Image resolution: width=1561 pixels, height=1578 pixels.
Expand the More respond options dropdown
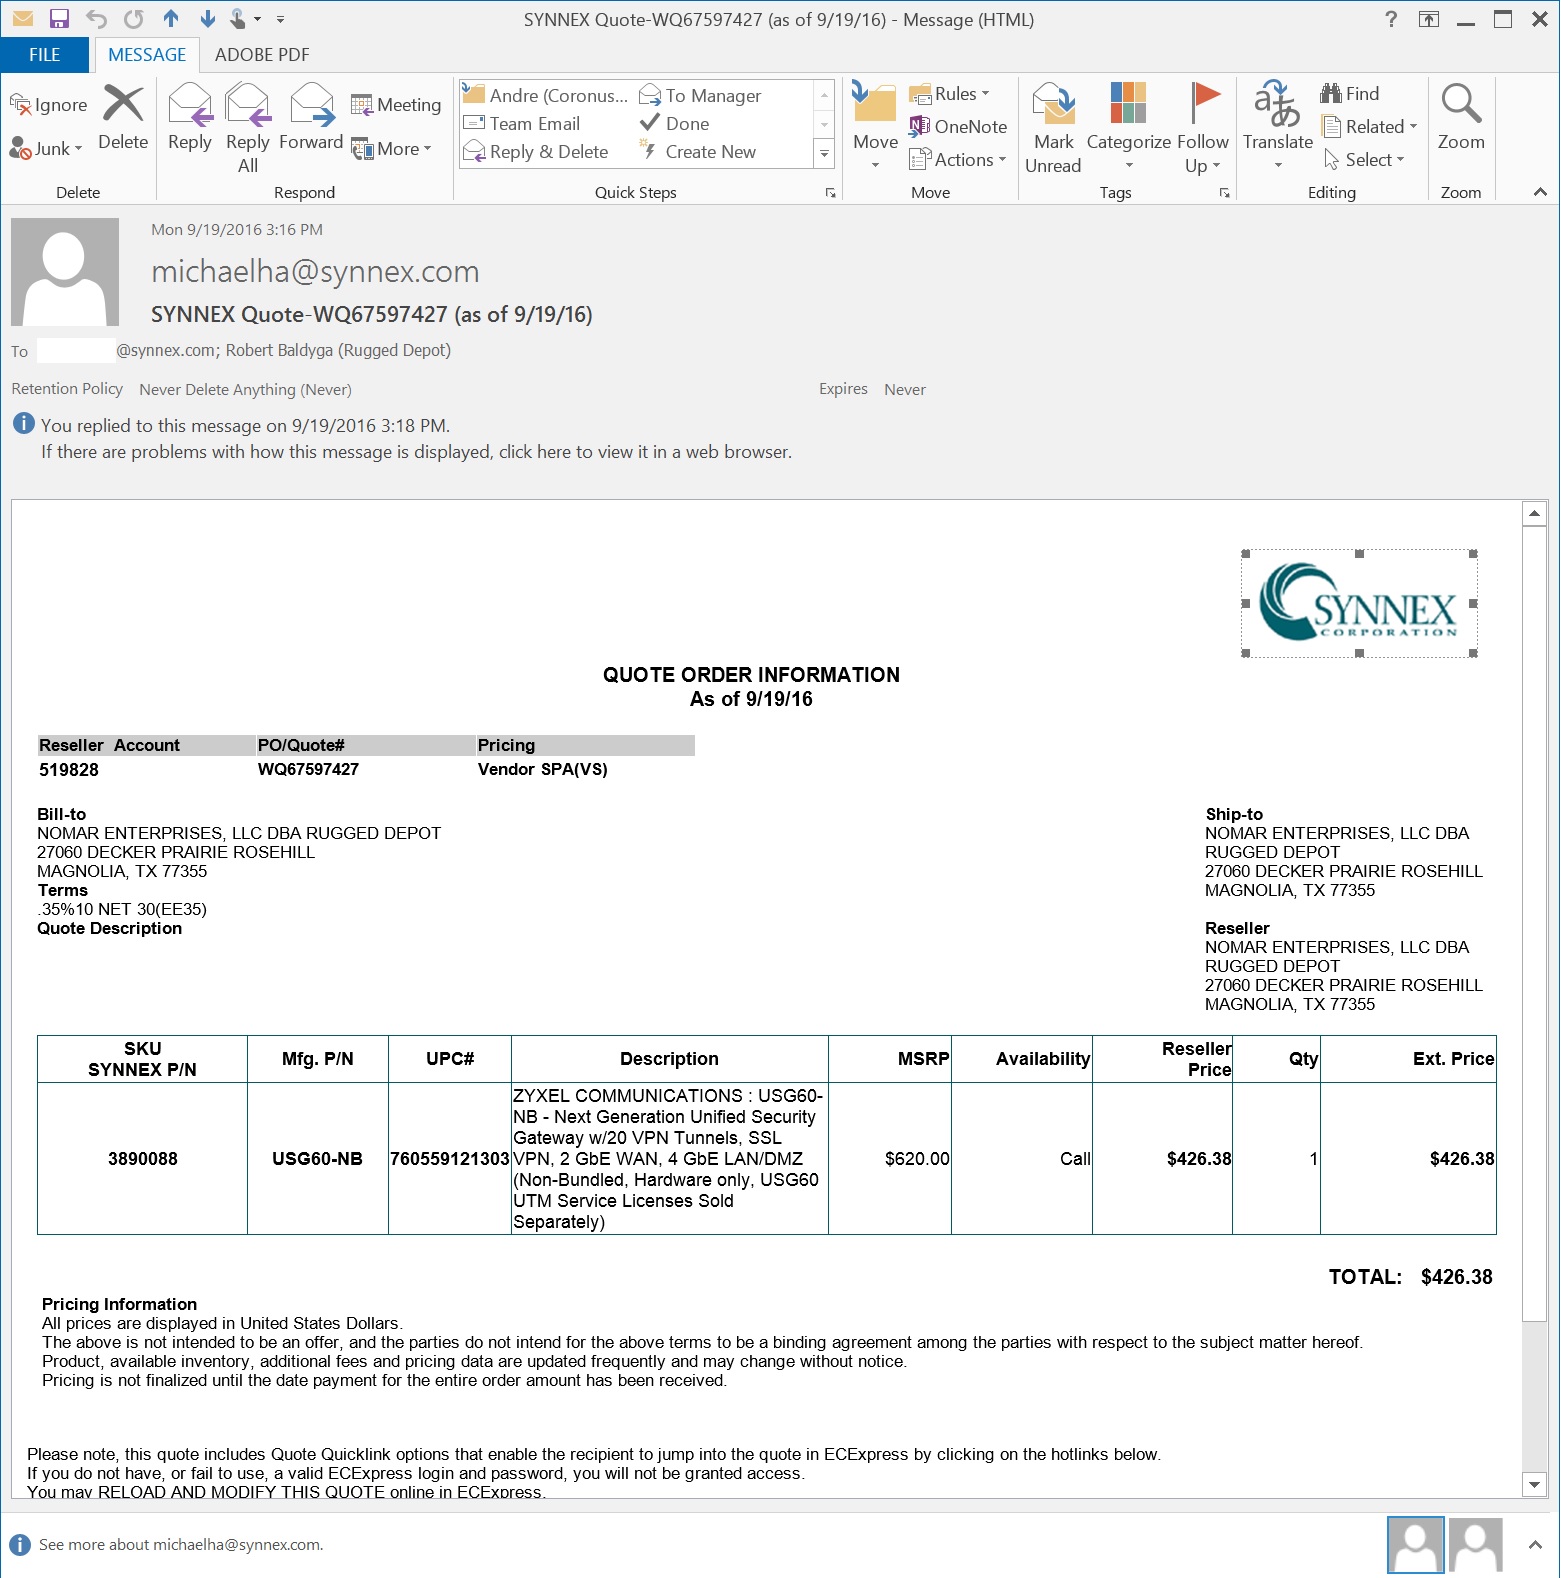tap(392, 149)
